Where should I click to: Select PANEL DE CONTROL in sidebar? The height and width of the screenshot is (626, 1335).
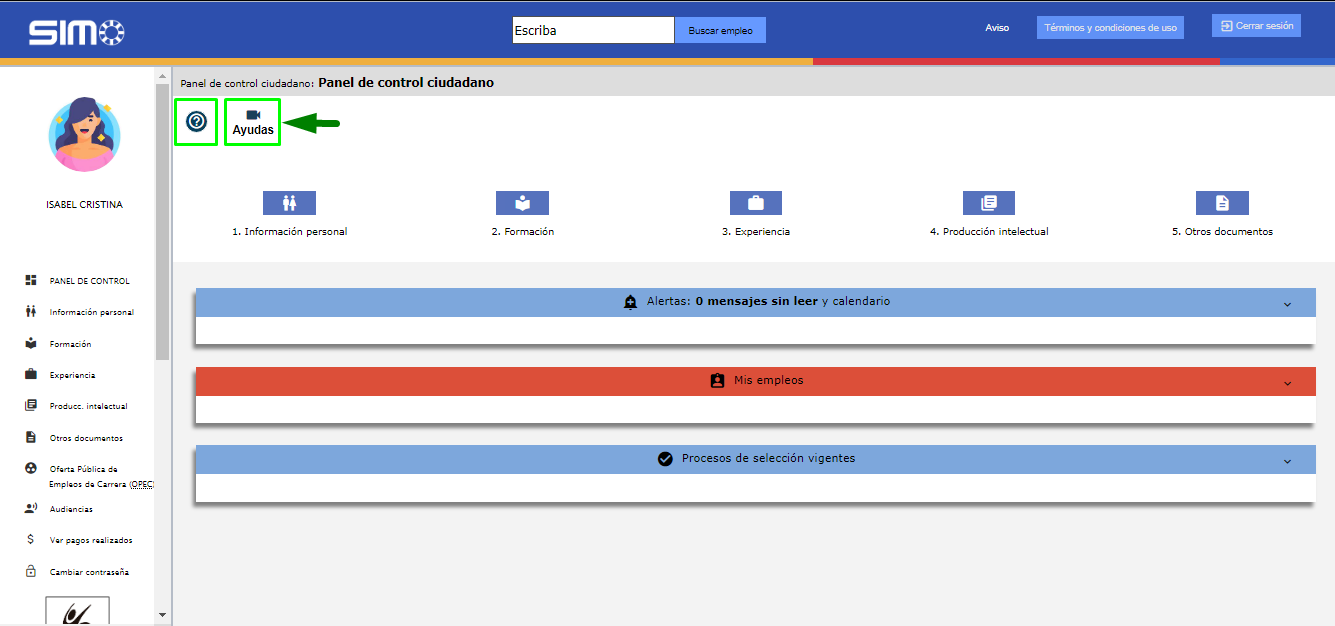[x=89, y=281]
